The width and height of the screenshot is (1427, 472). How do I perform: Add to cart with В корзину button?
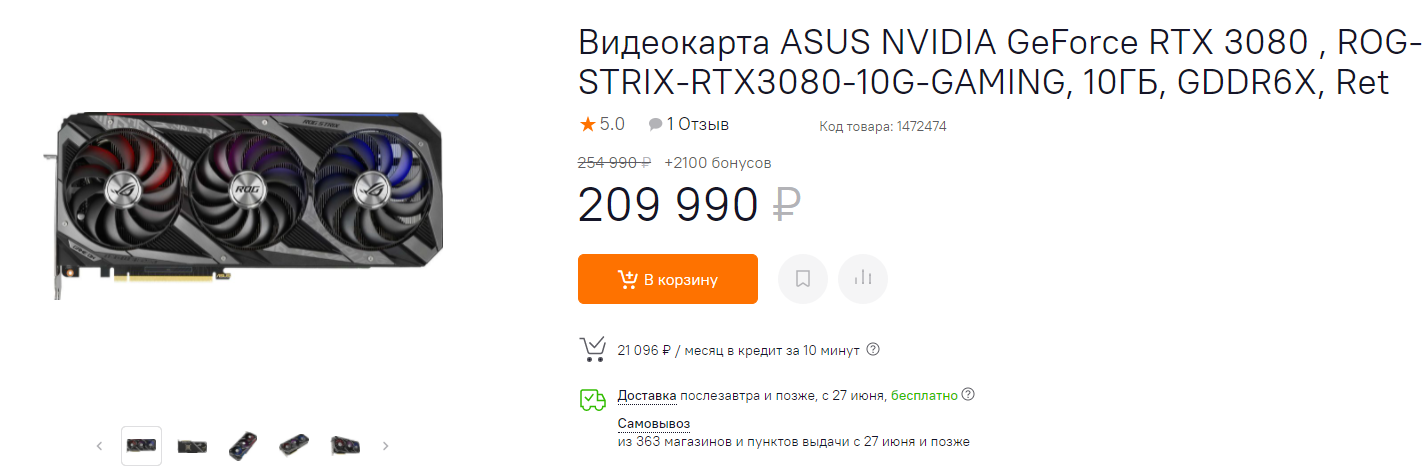click(667, 279)
